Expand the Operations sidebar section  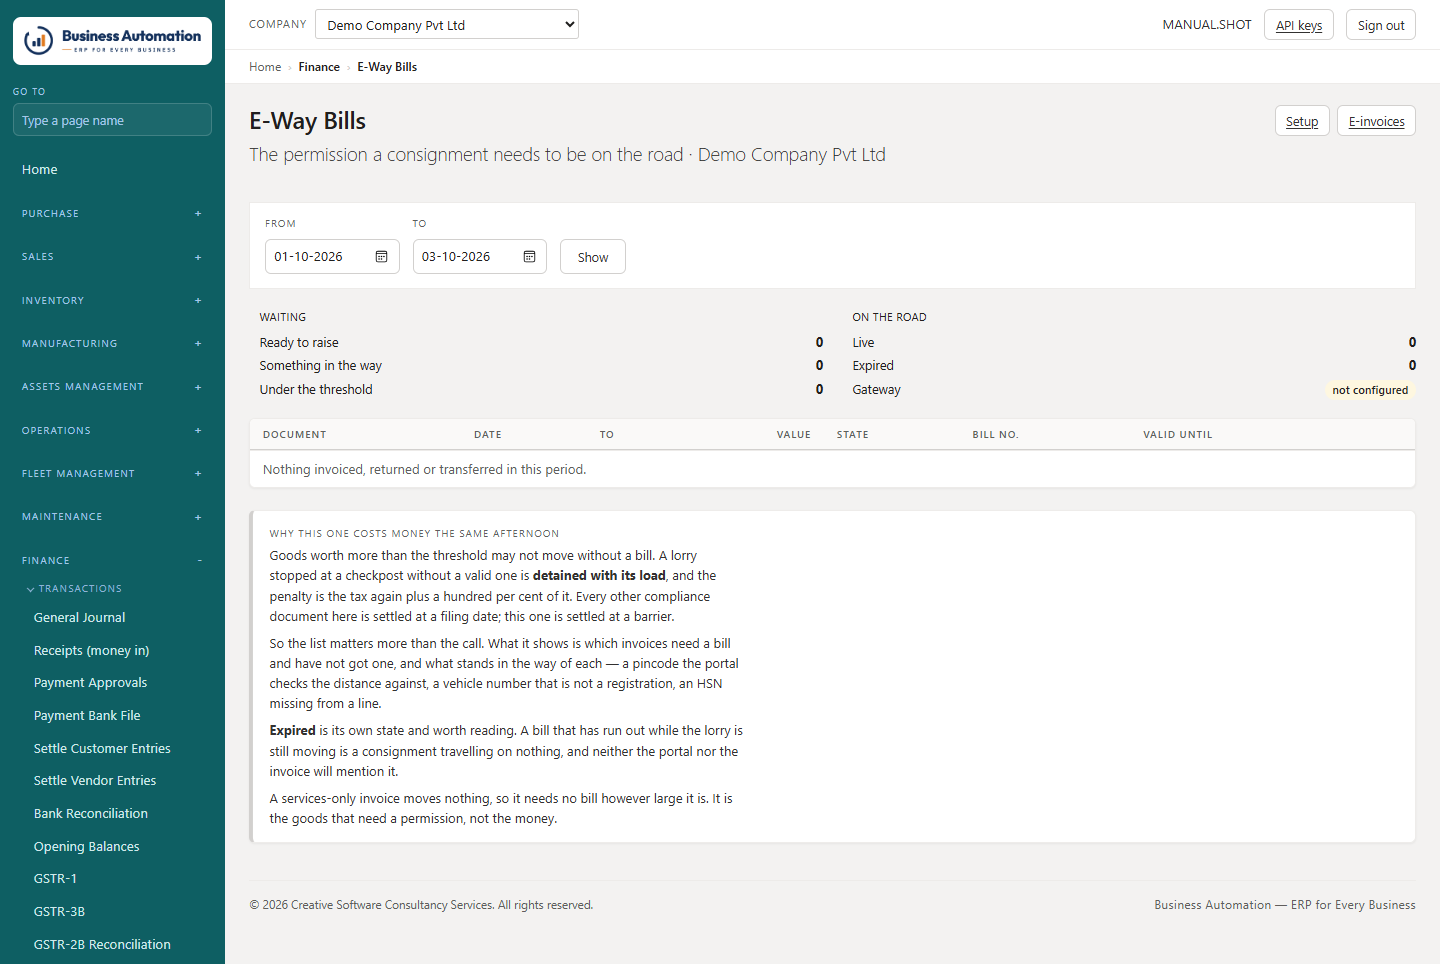pyautogui.click(x=112, y=430)
